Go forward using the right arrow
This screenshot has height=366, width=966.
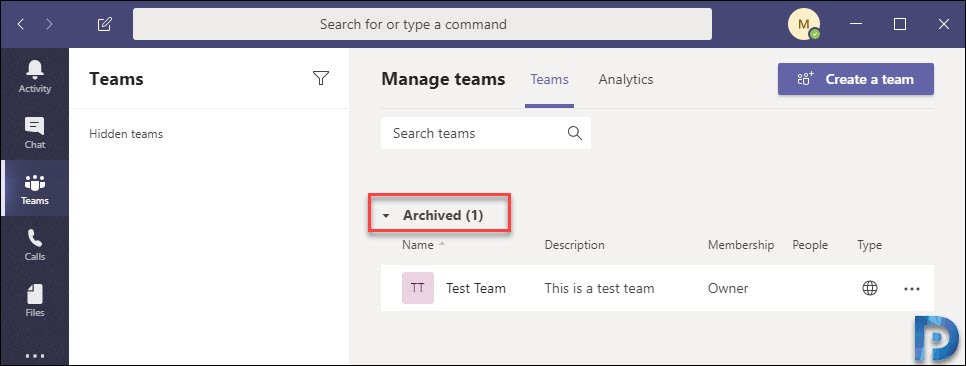pos(49,25)
